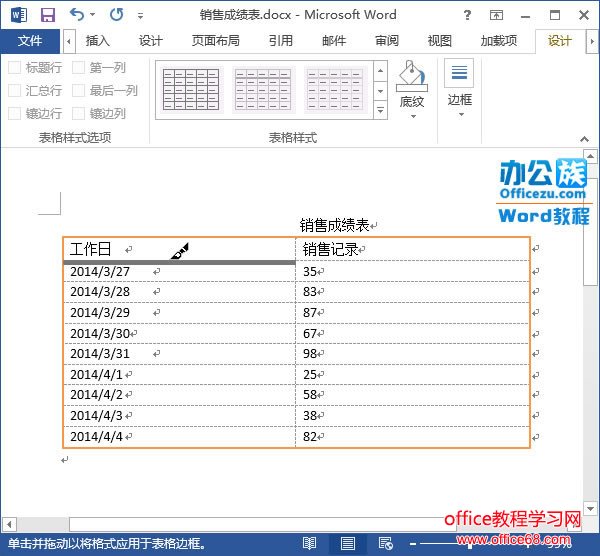This screenshot has width=600, height=556.
Task: Redo the last action
Action: coord(116,15)
